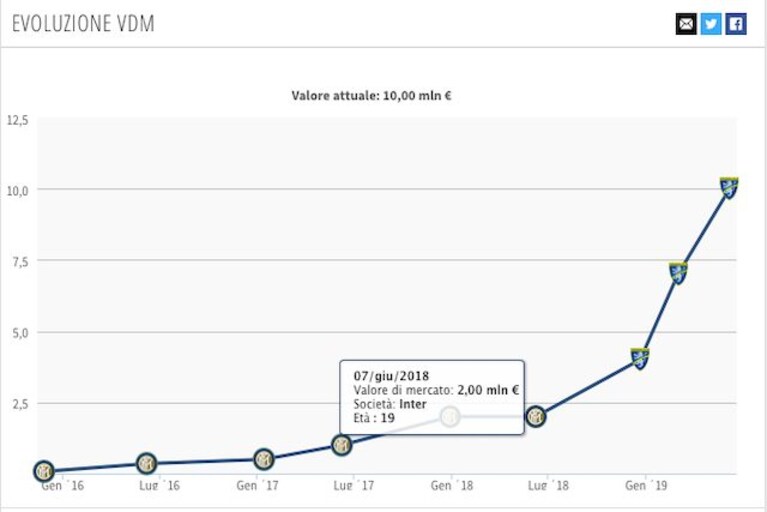Screen dimensions: 767x512
Task: Select the Inter crest marker at the 2,00 mln value near Lug '18
Action: click(536, 417)
